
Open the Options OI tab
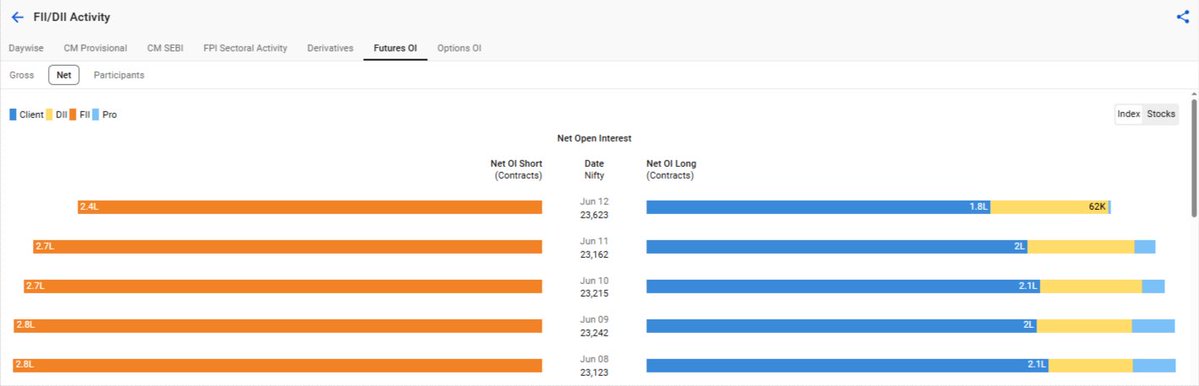point(459,48)
